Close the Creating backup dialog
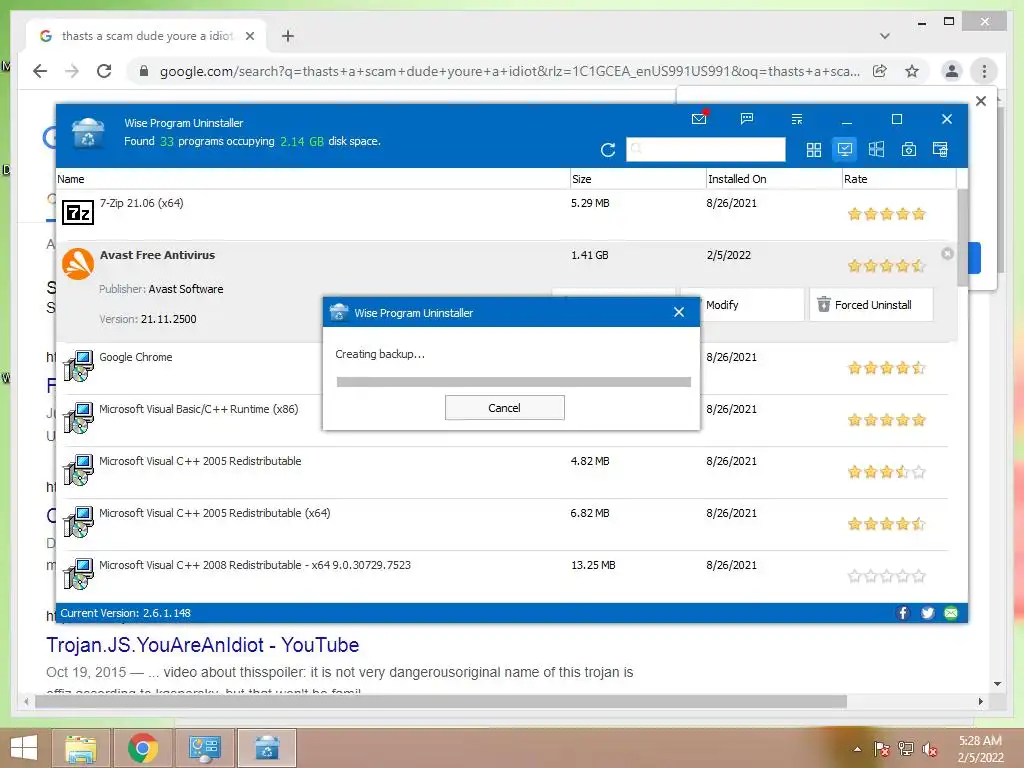Viewport: 1024px width, 768px height. (x=679, y=312)
